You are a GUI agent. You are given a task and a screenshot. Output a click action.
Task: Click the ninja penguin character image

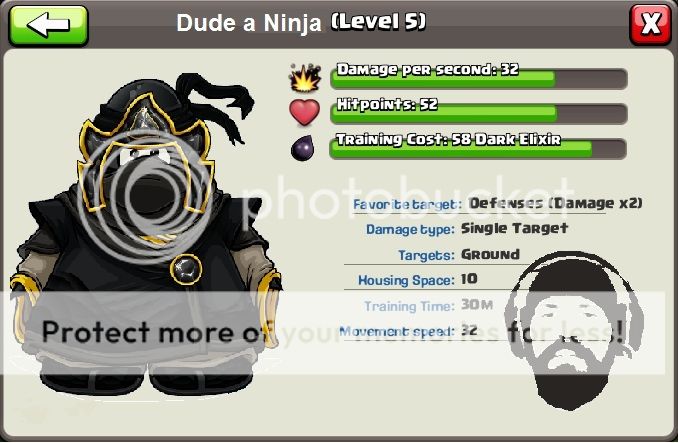tap(148, 233)
